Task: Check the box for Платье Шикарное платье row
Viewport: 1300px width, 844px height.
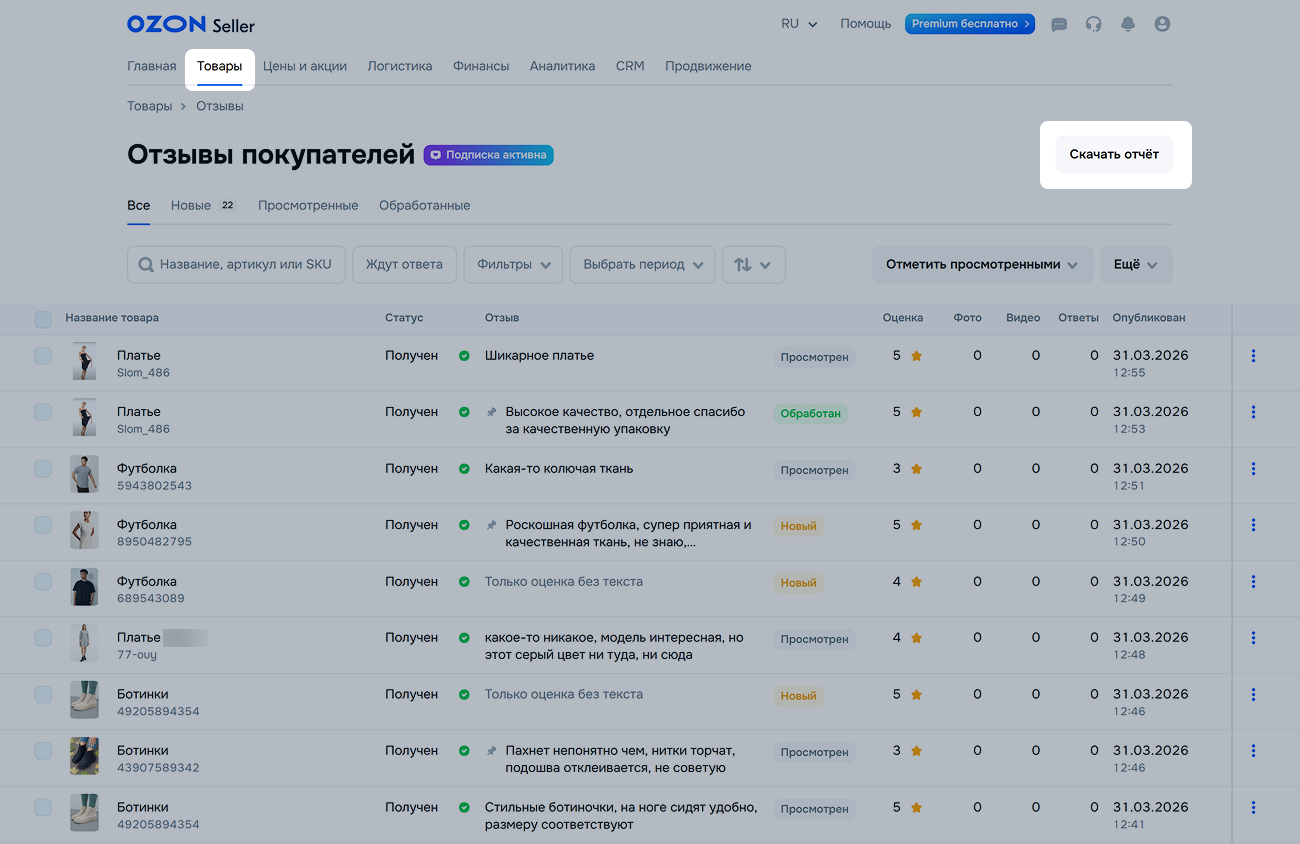Action: point(43,356)
